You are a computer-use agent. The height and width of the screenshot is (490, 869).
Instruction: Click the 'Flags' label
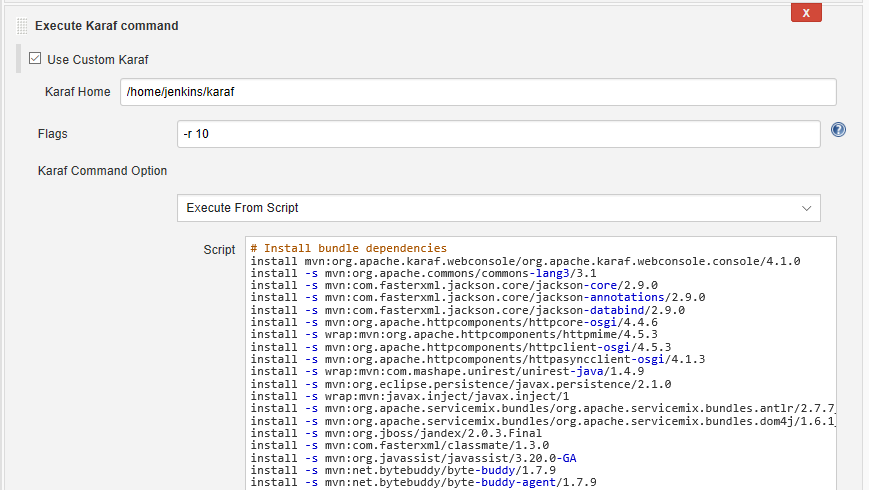(x=53, y=134)
